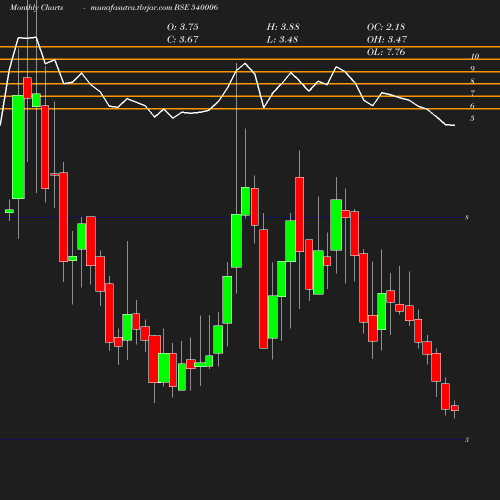The width and height of the screenshot is (500, 500).
Task: Click the tall green candle at the chart start
Action: [x=18, y=147]
